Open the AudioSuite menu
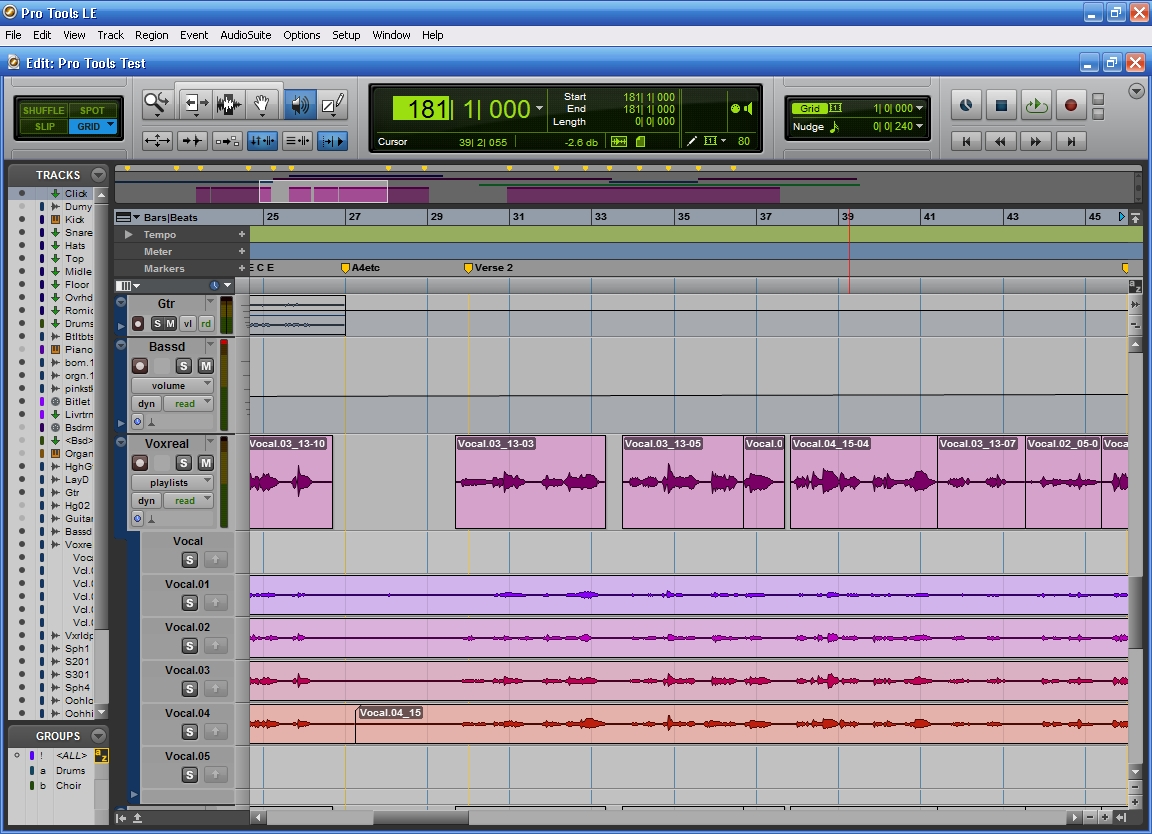Viewport: 1152px width, 834px height. (245, 35)
